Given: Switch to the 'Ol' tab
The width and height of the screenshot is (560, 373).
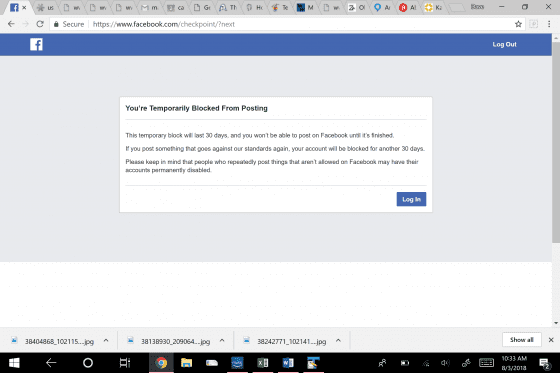Looking at the screenshot, I should [x=357, y=8].
